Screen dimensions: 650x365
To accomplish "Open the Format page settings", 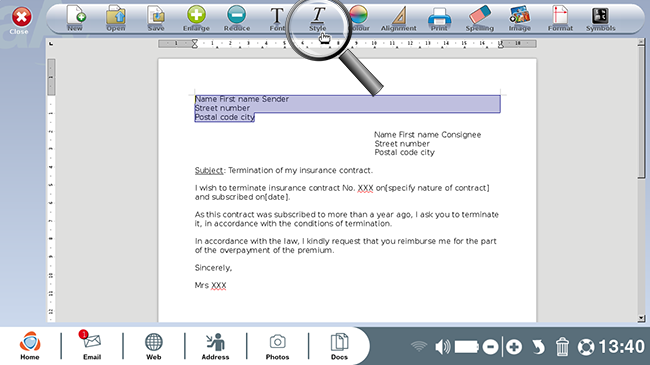I will tap(560, 18).
